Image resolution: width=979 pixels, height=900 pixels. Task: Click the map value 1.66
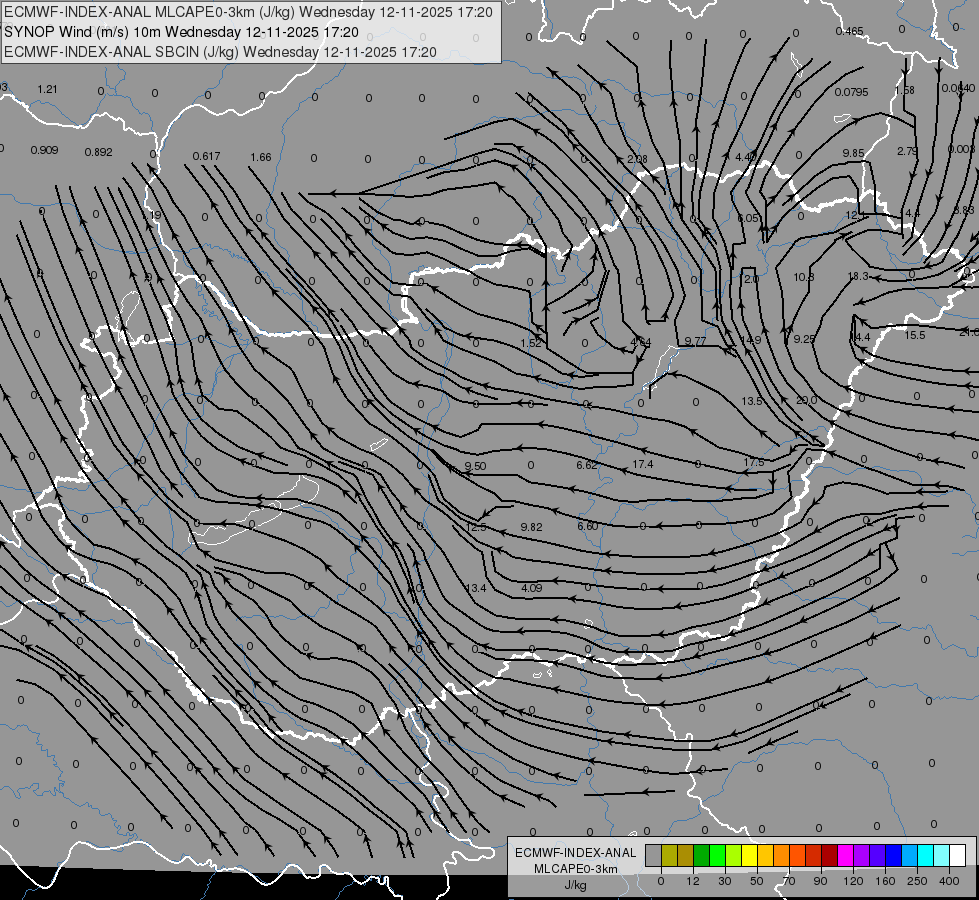point(261,157)
